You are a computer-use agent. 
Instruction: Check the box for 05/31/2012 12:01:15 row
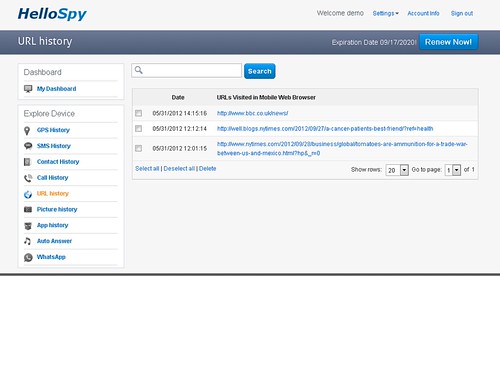(x=138, y=148)
